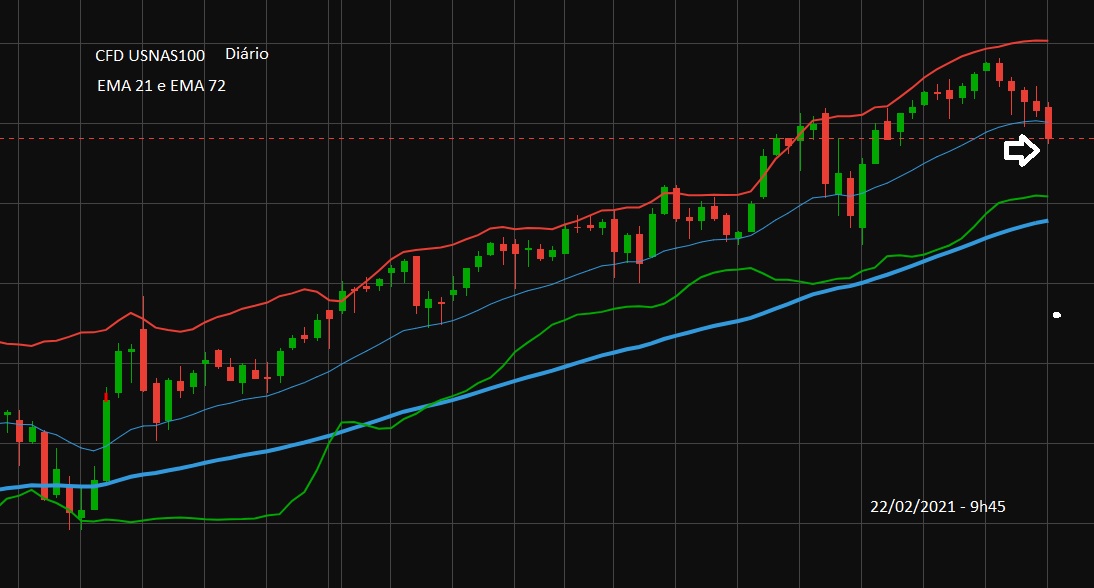Select the "CFD USNAS100" title label
This screenshot has height=588, width=1094.
click(150, 56)
